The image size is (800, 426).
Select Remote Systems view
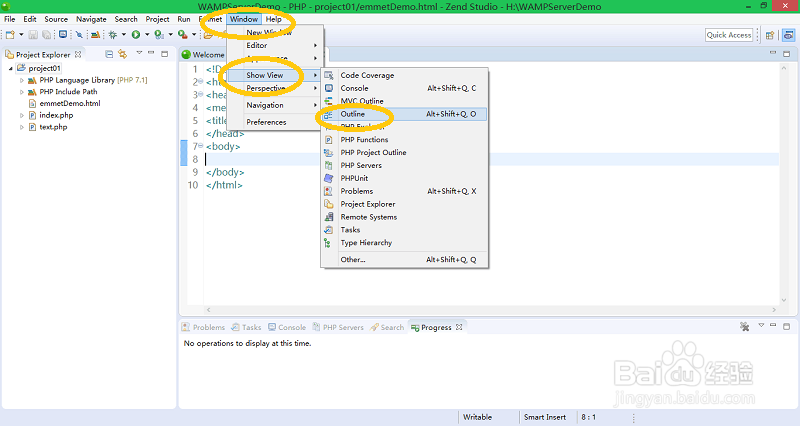405,217
